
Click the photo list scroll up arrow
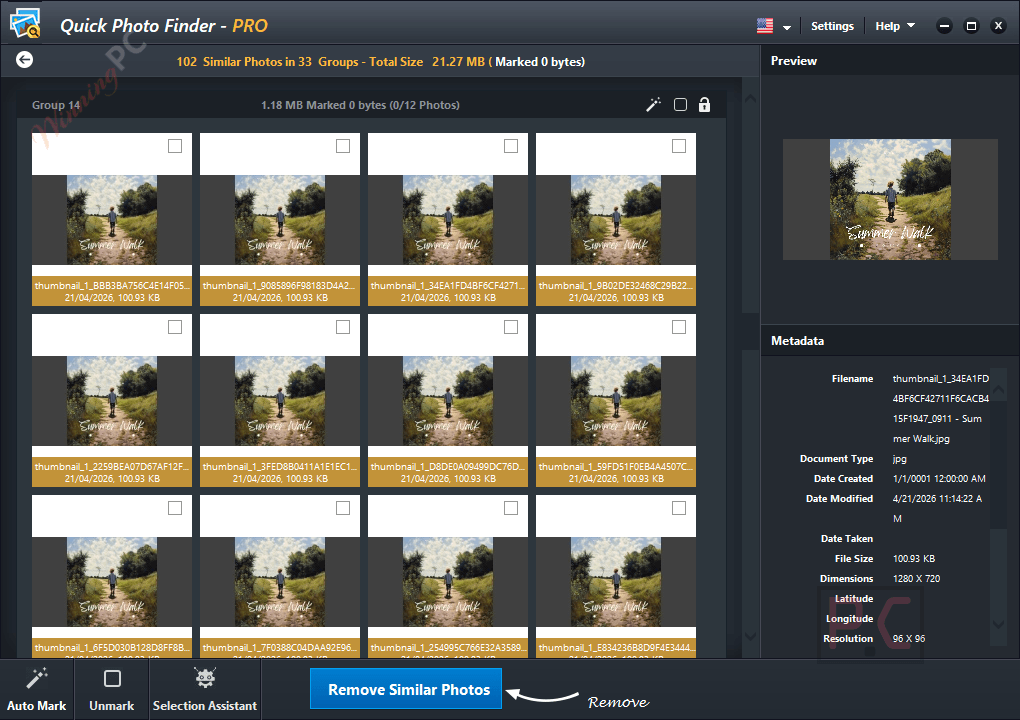pyautogui.click(x=750, y=99)
